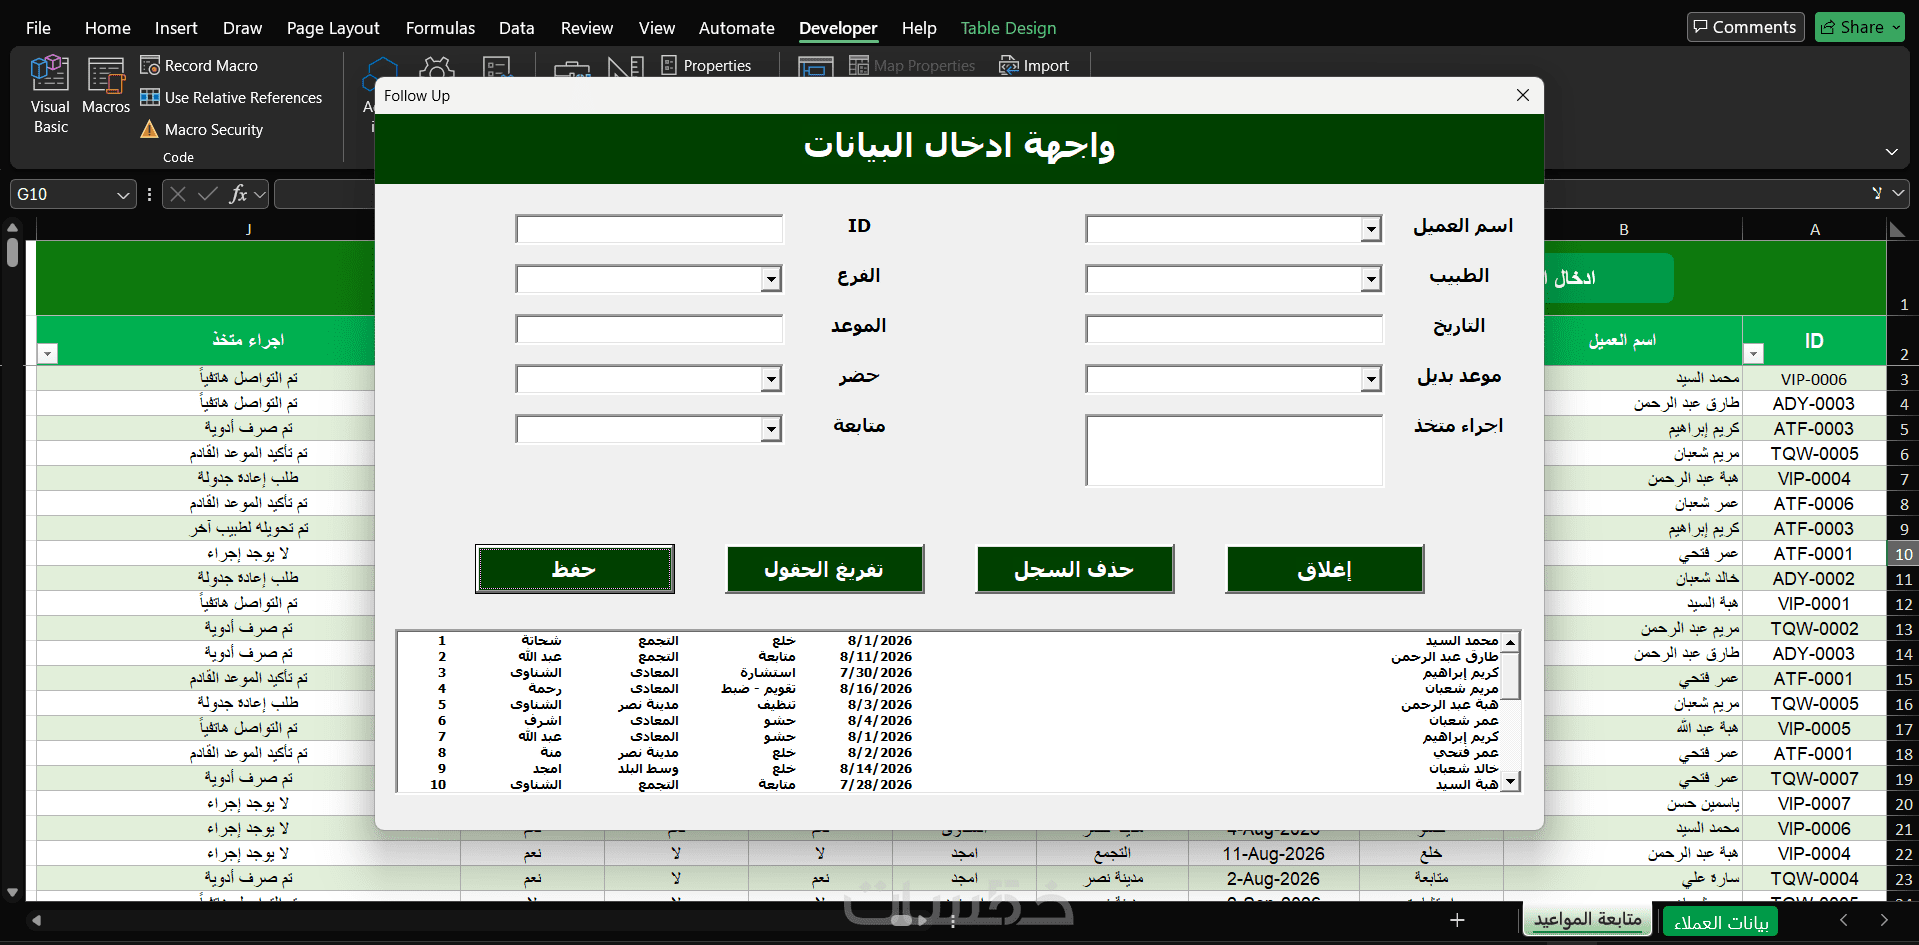The height and width of the screenshot is (945, 1919).
Task: Click the إغلاق close button
Action: [1324, 569]
